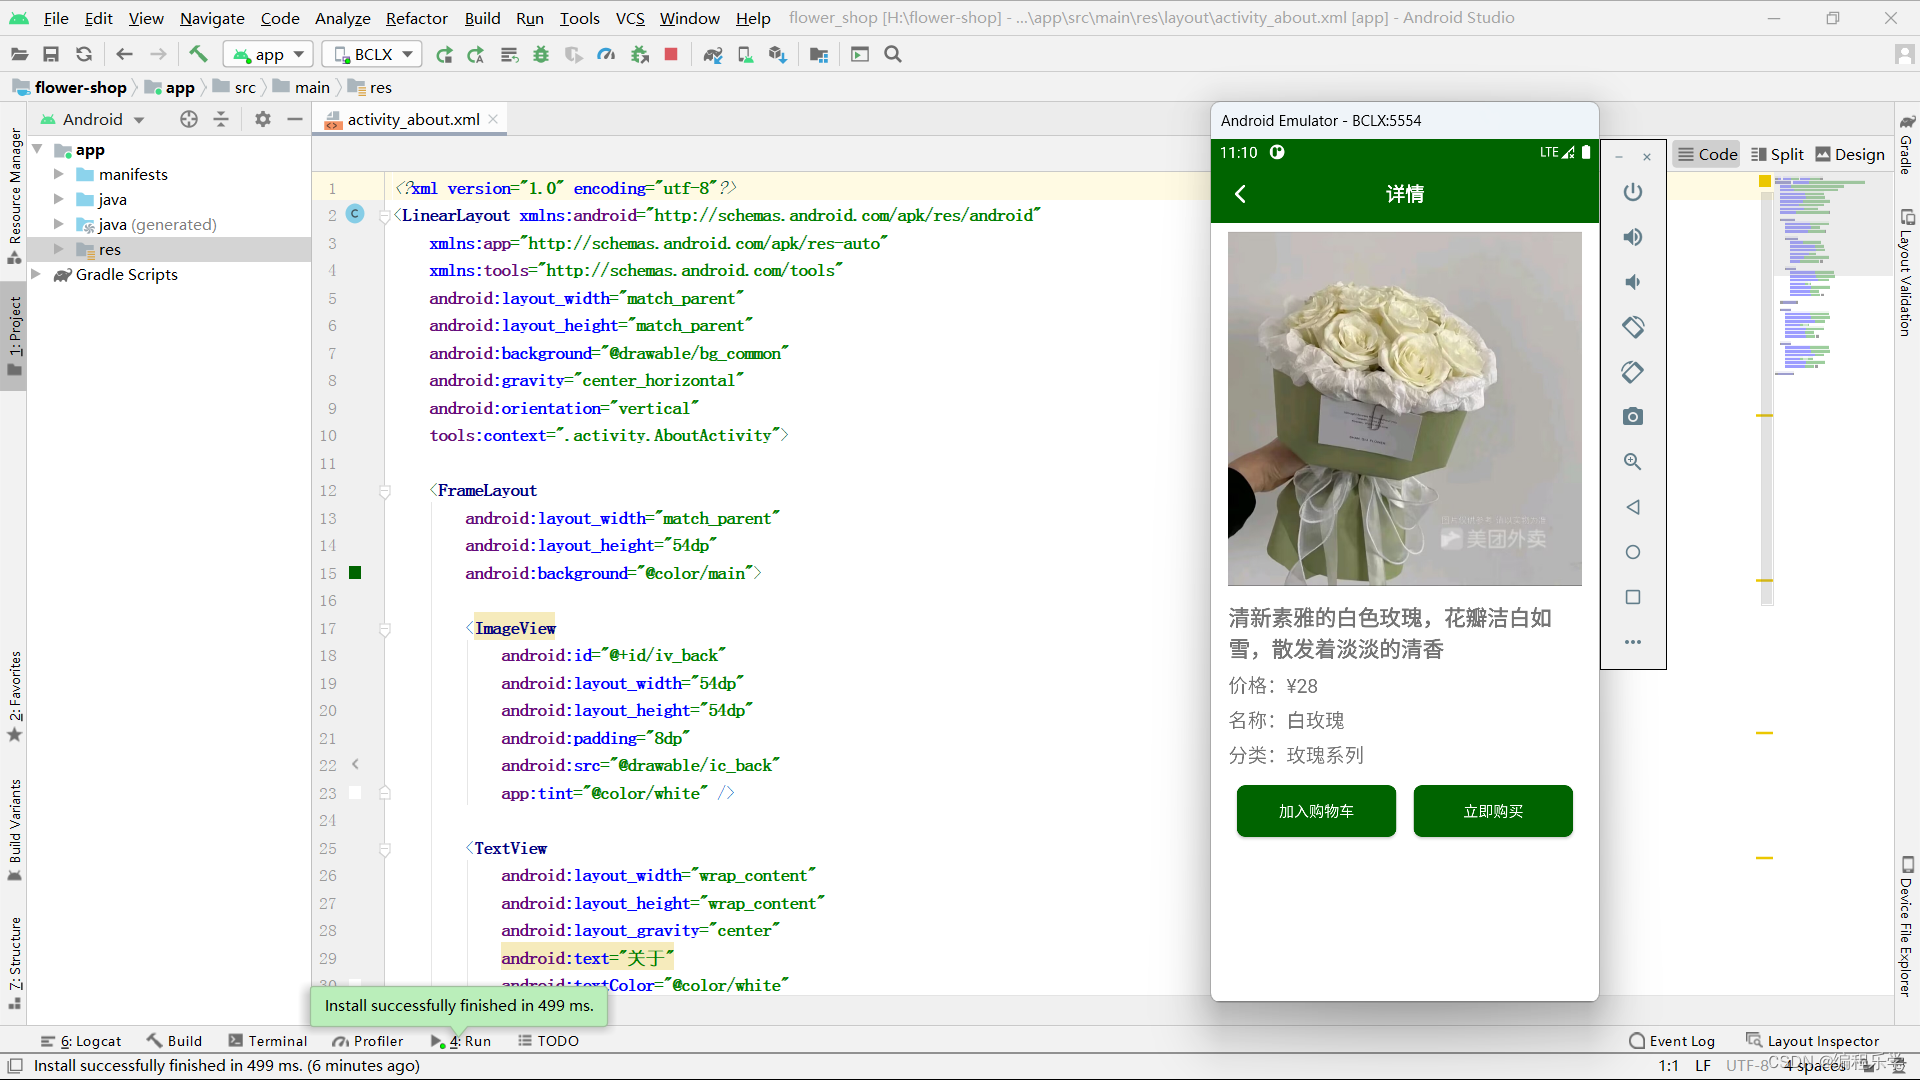Image resolution: width=1920 pixels, height=1080 pixels.
Task: Debug the app with the bug icon
Action: tap(541, 54)
